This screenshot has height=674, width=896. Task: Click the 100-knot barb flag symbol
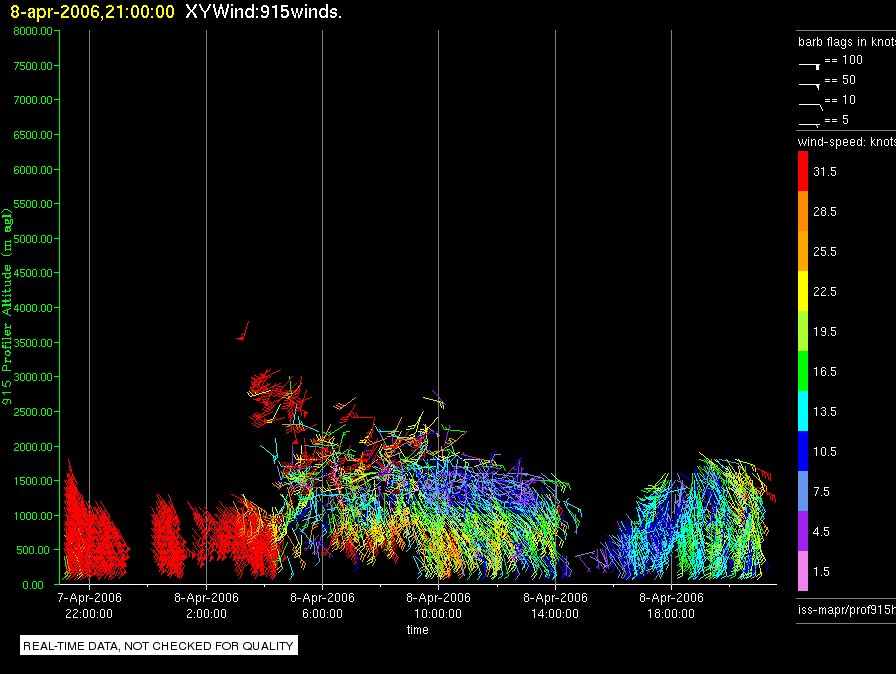click(x=809, y=66)
